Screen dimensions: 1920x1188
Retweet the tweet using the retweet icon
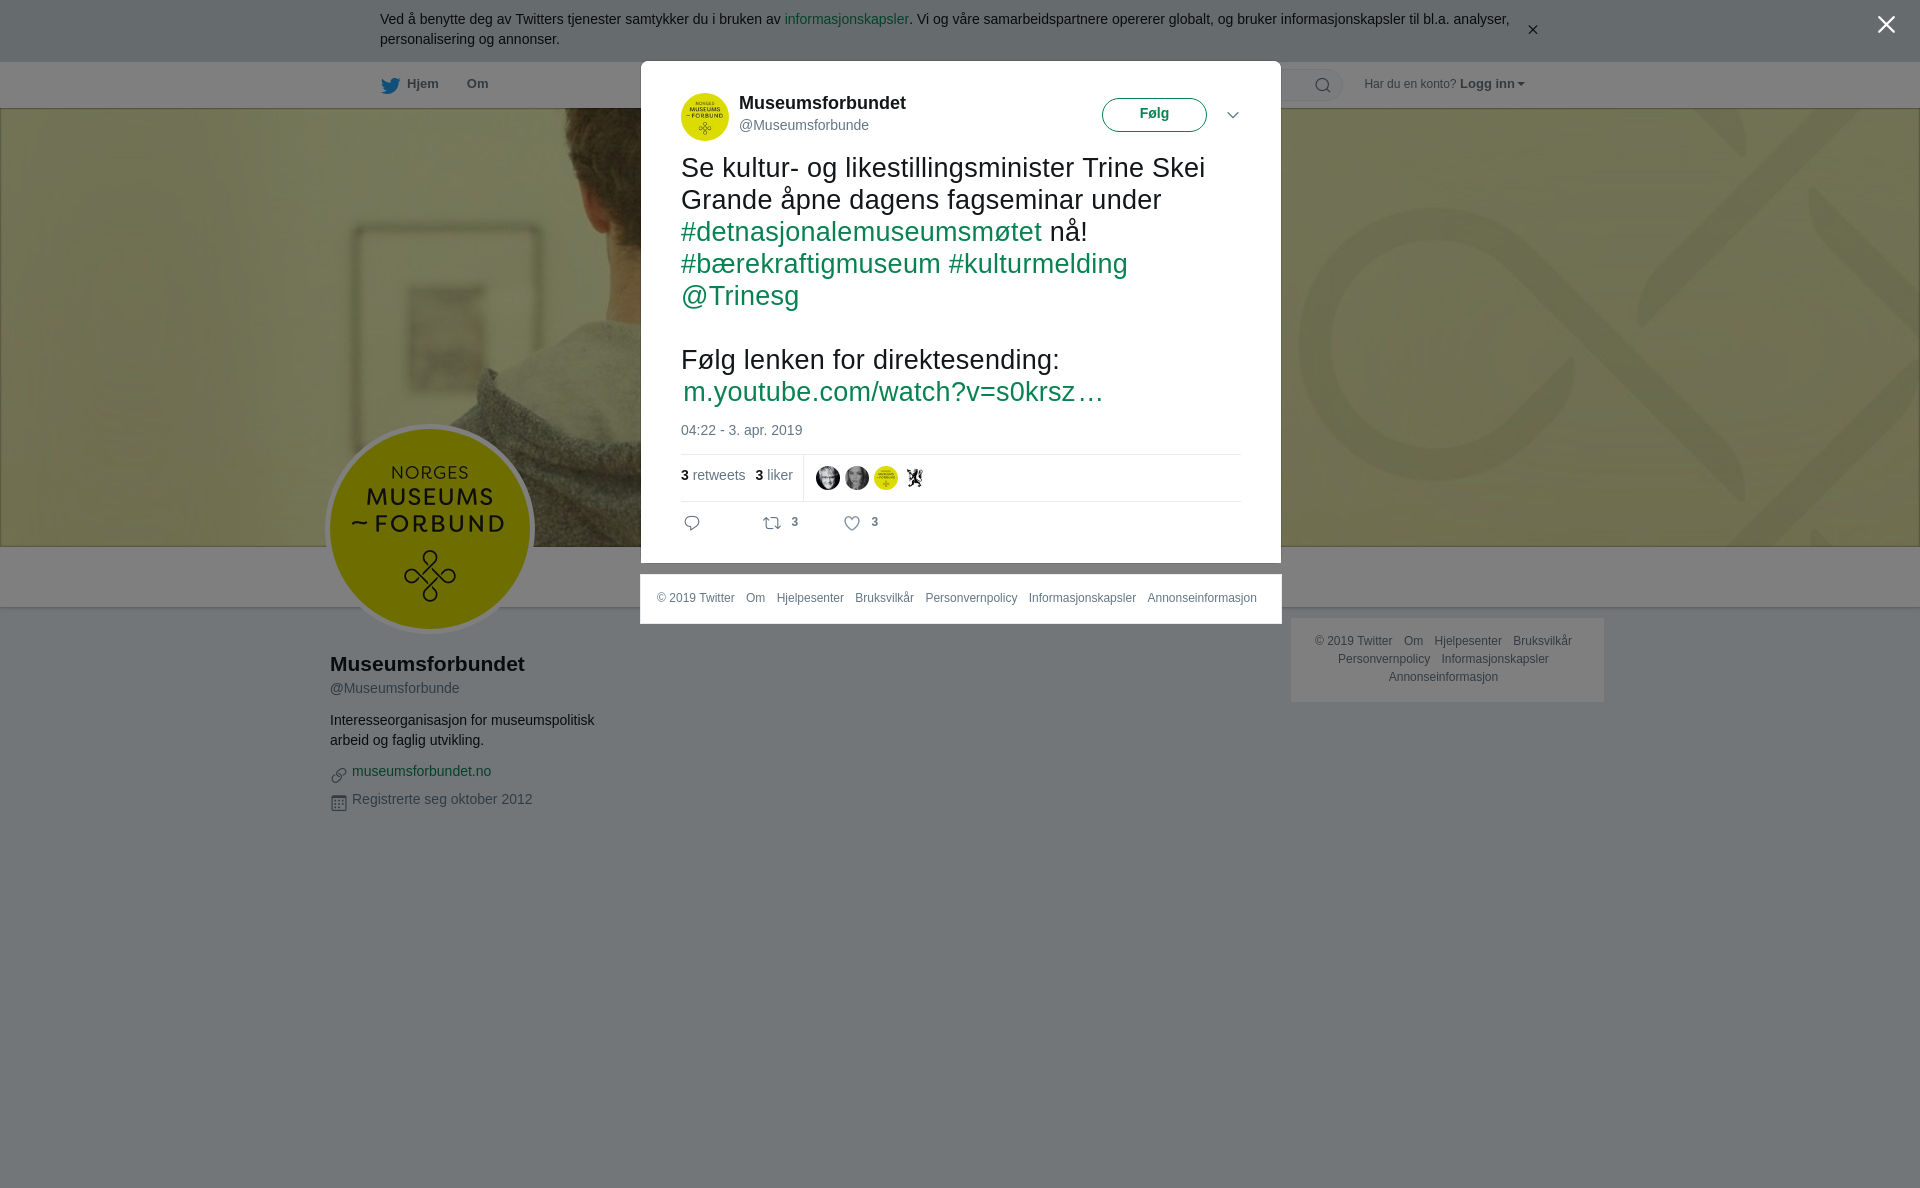coord(772,523)
